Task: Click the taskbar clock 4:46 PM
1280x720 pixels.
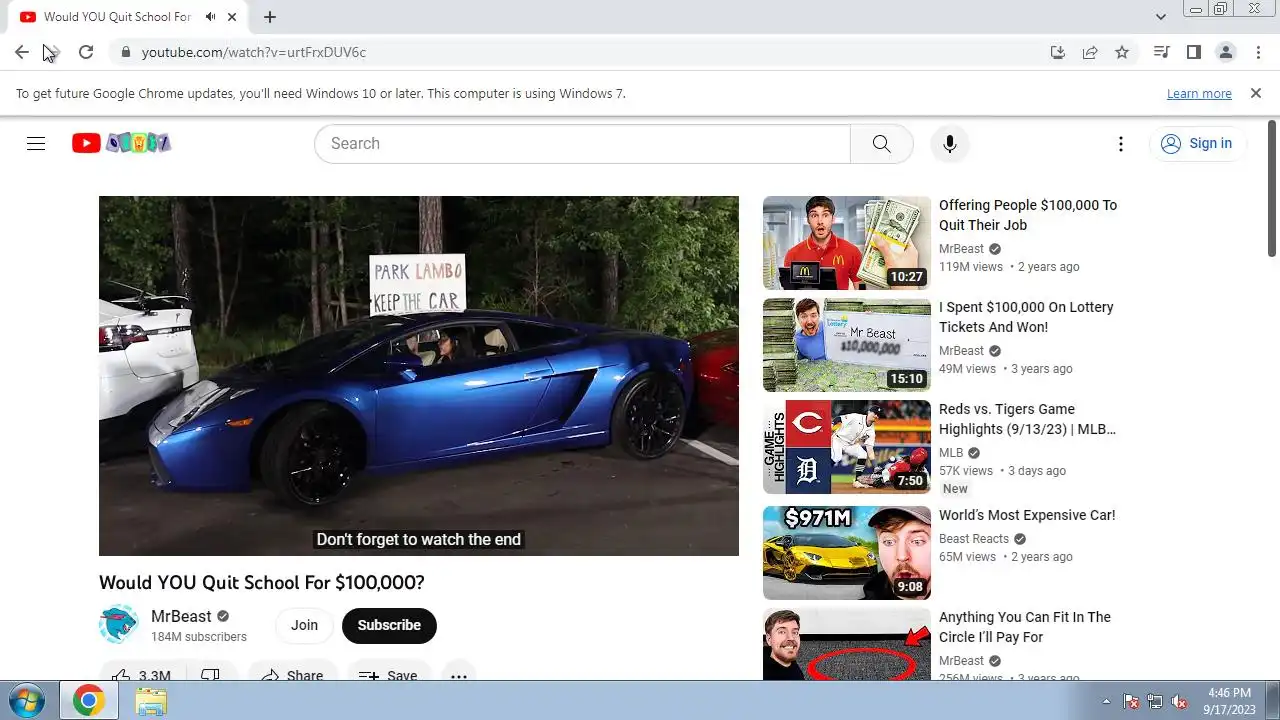Action: coord(1229,692)
